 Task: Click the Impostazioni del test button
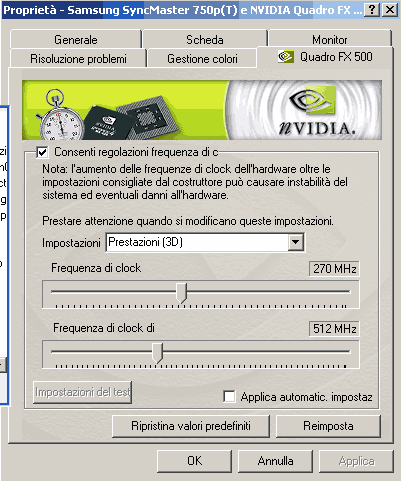point(82,392)
